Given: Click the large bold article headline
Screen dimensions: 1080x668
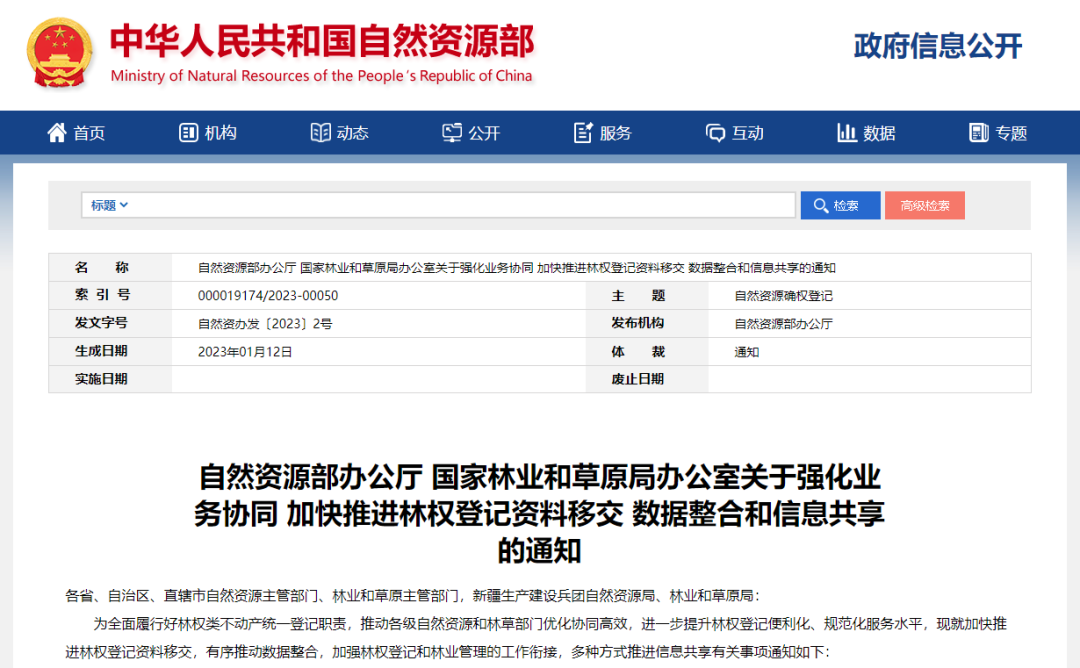Looking at the screenshot, I should click(x=539, y=514).
